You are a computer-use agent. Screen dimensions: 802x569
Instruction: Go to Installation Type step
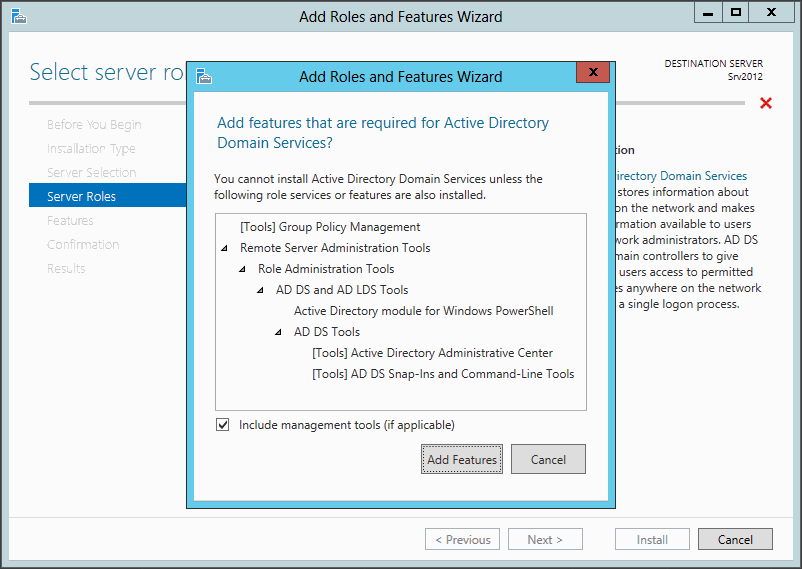91,148
